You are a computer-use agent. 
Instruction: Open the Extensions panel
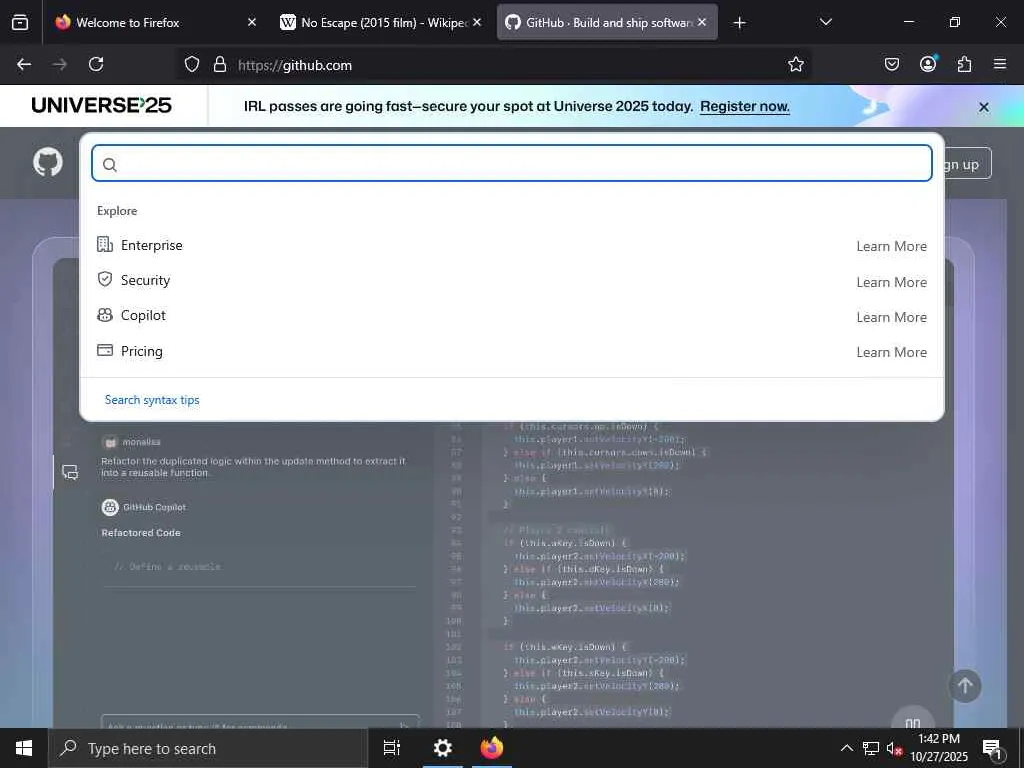(964, 64)
